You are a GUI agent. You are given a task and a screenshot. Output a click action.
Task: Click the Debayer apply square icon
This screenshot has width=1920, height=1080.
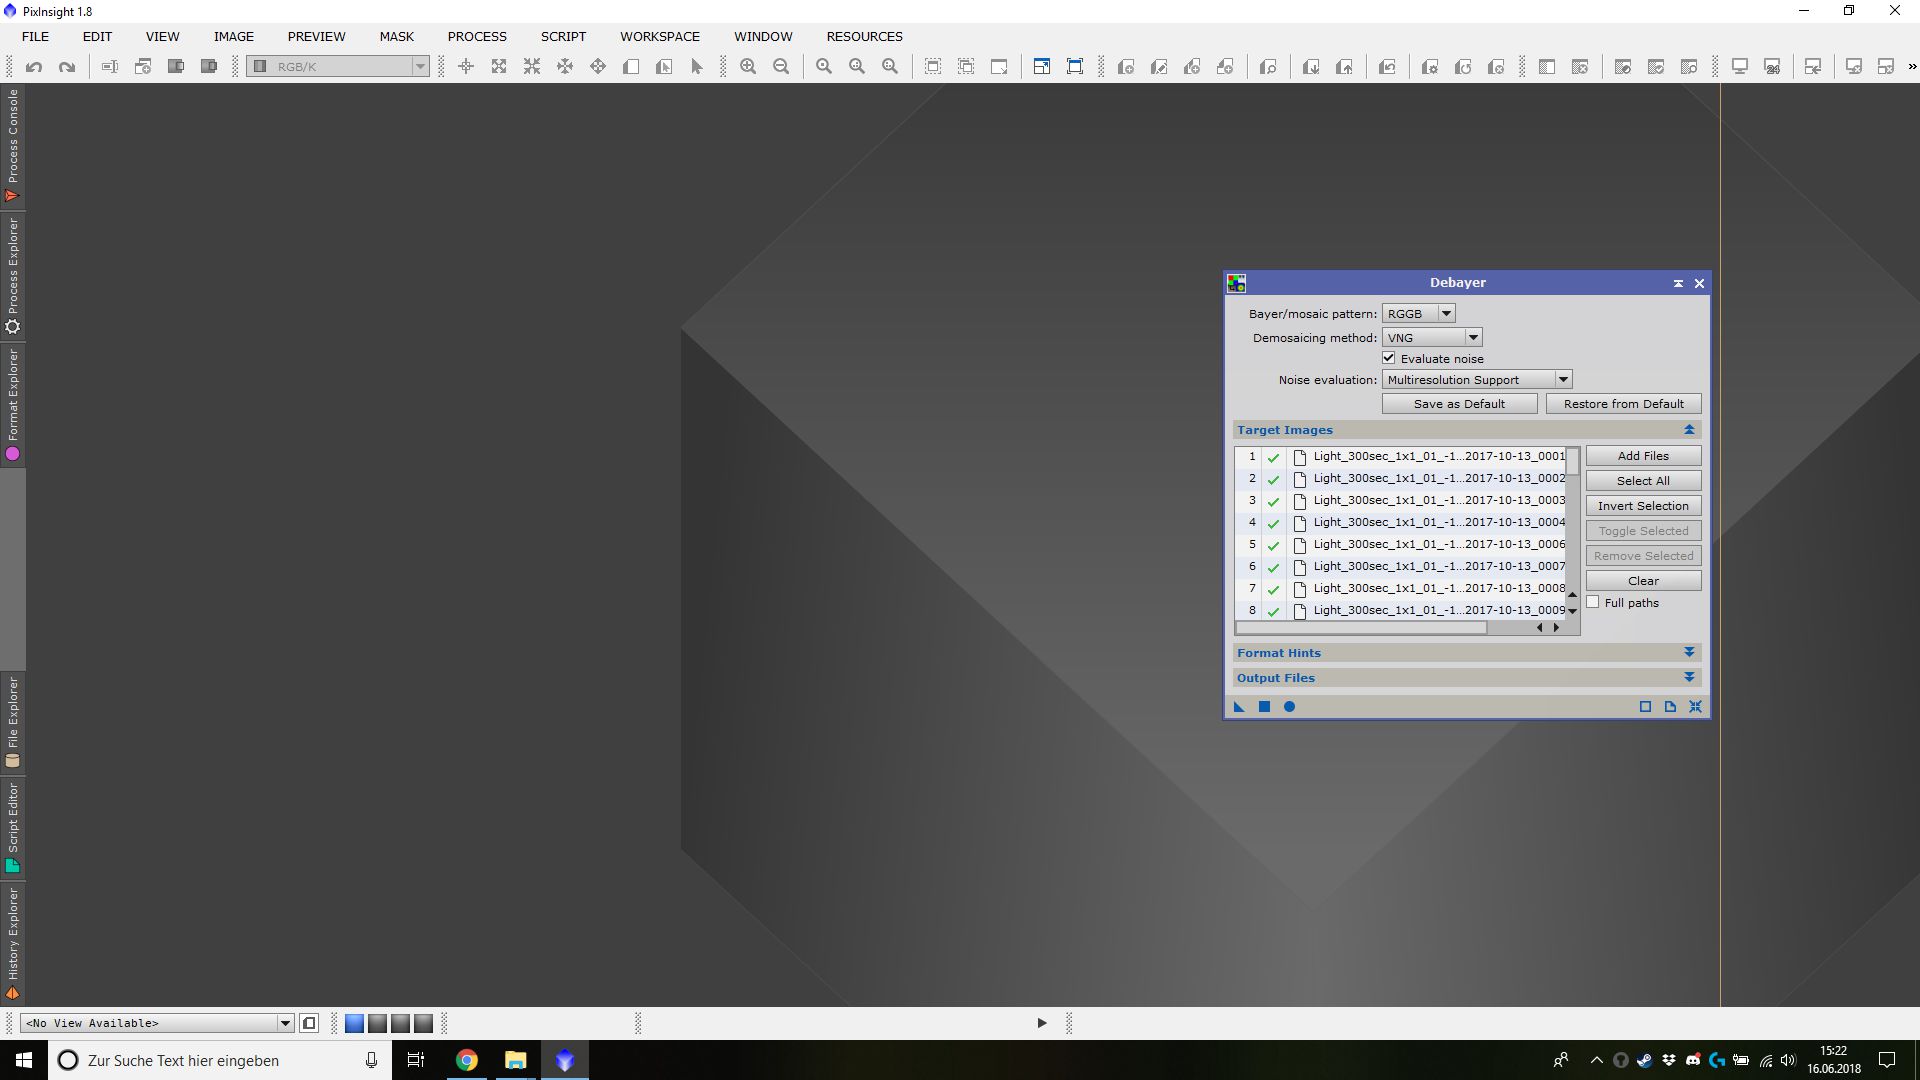point(1264,707)
